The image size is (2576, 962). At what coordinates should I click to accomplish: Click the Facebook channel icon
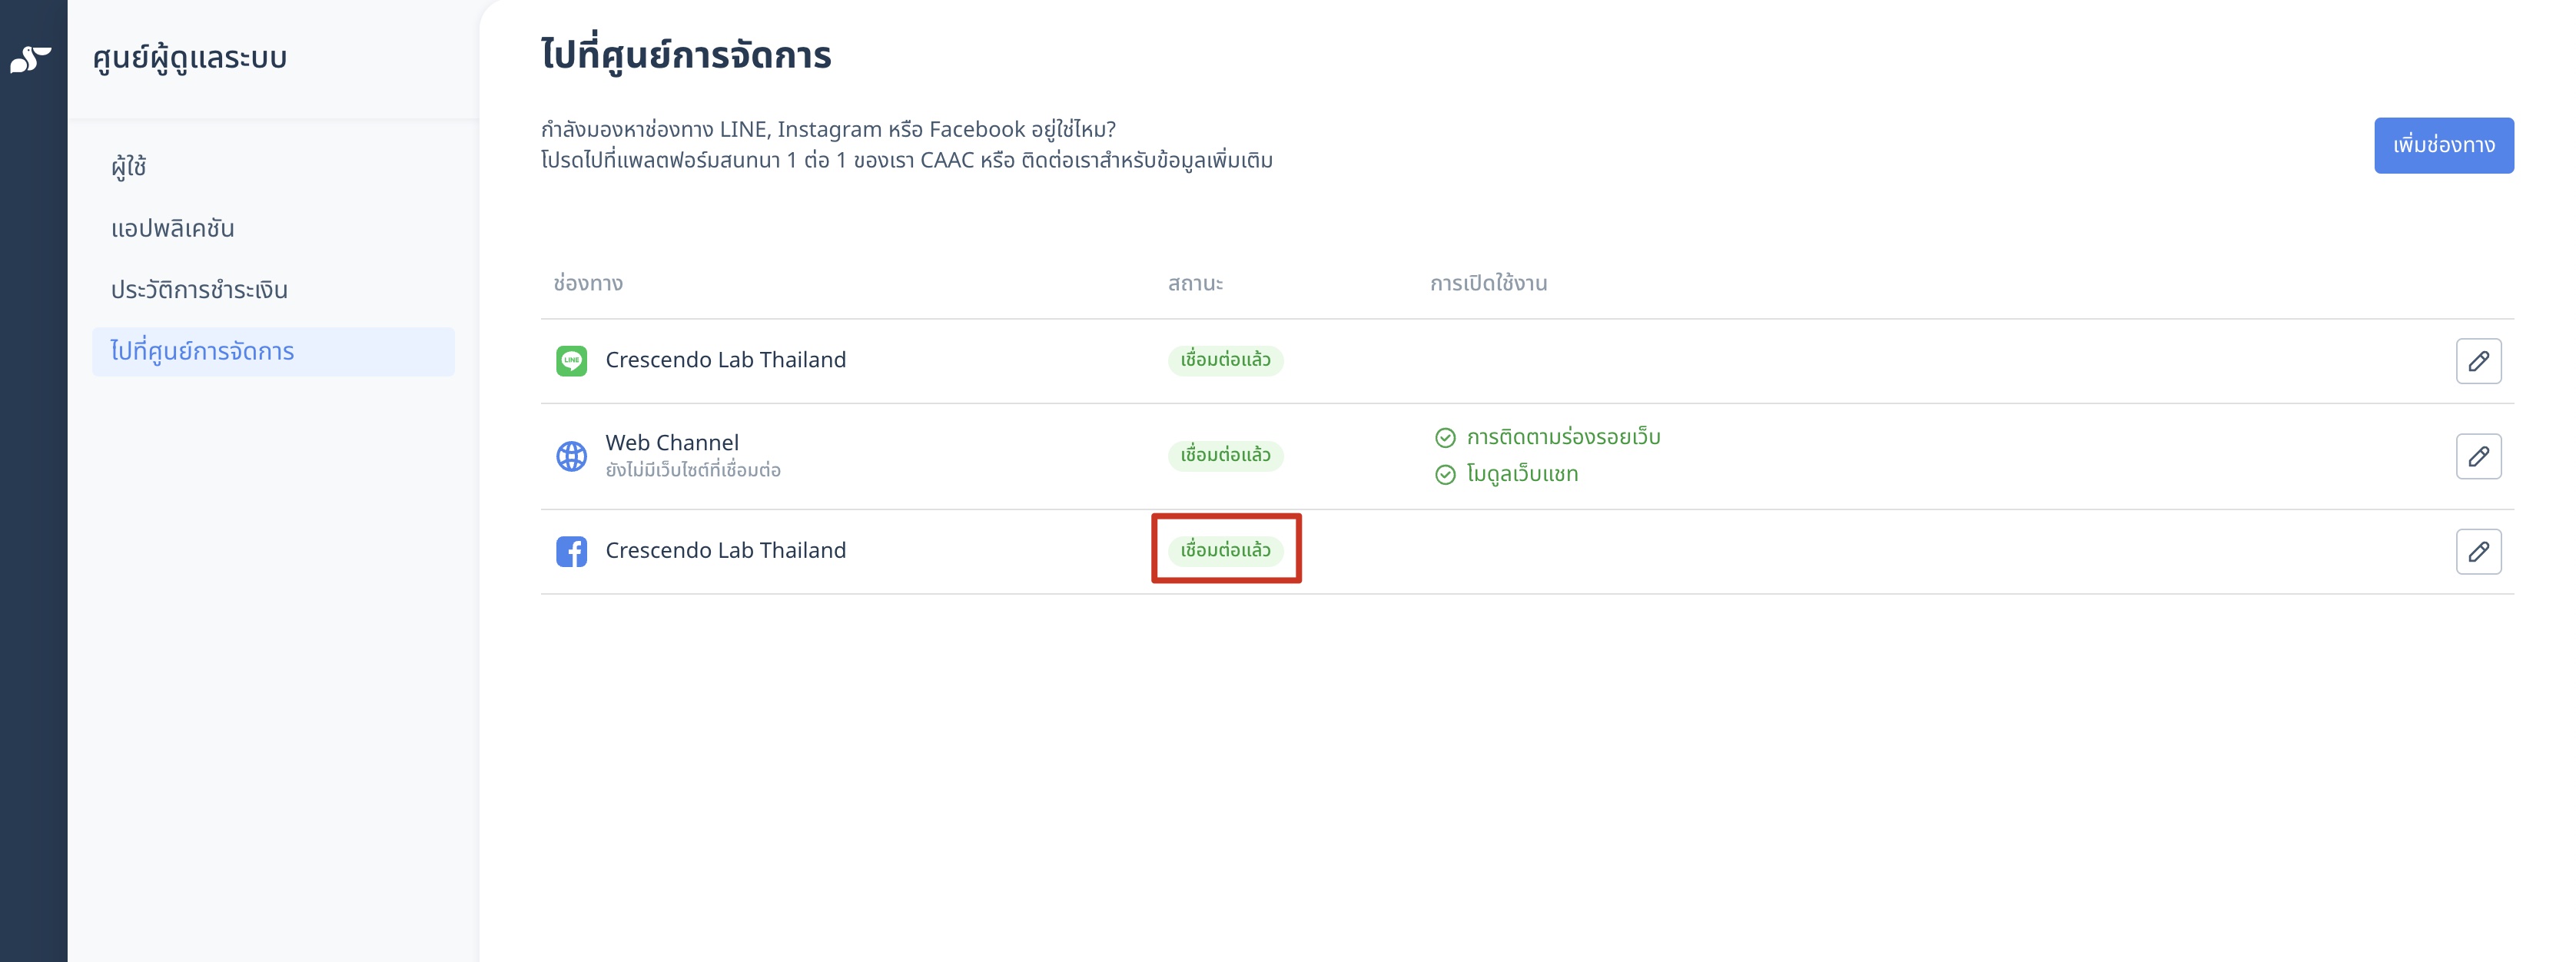click(x=571, y=551)
